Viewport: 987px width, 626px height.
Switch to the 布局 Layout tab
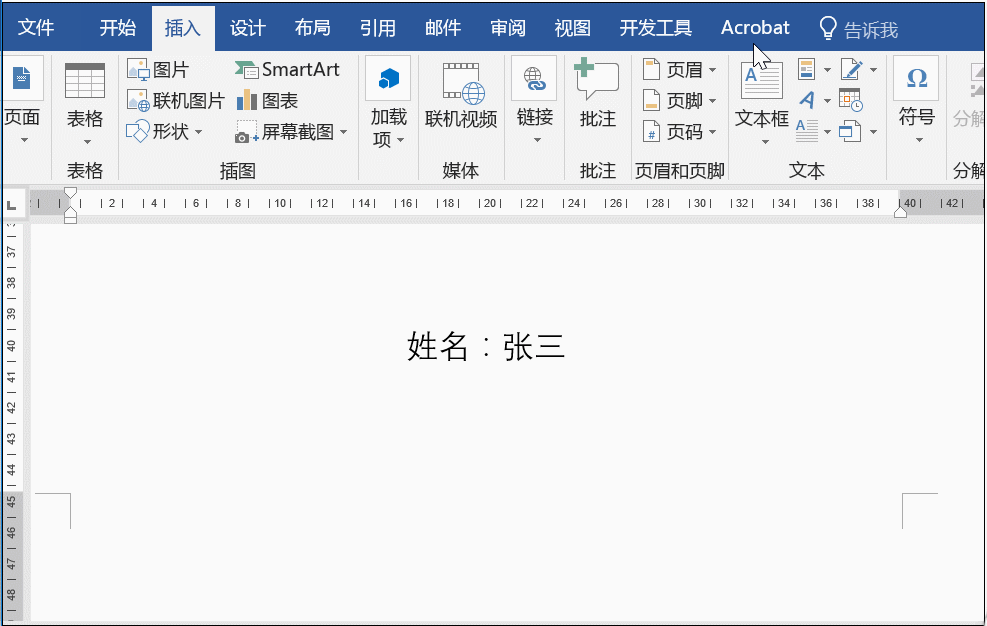point(312,28)
